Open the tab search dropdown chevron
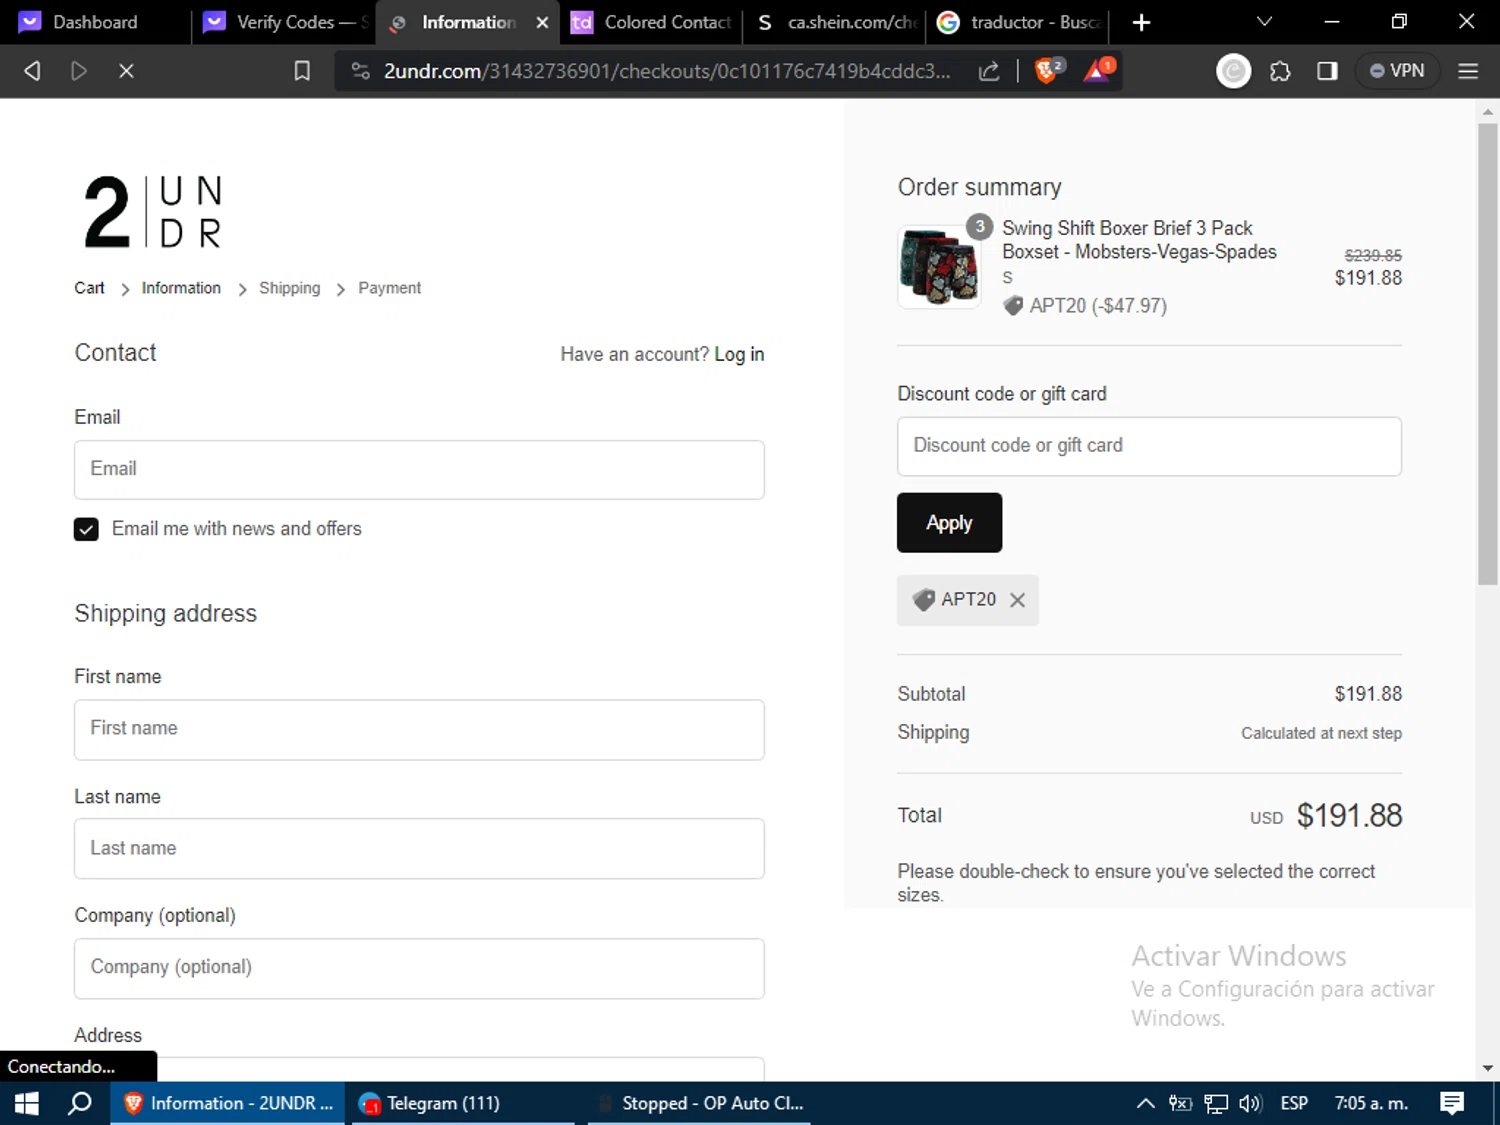The image size is (1500, 1125). 1264,22
